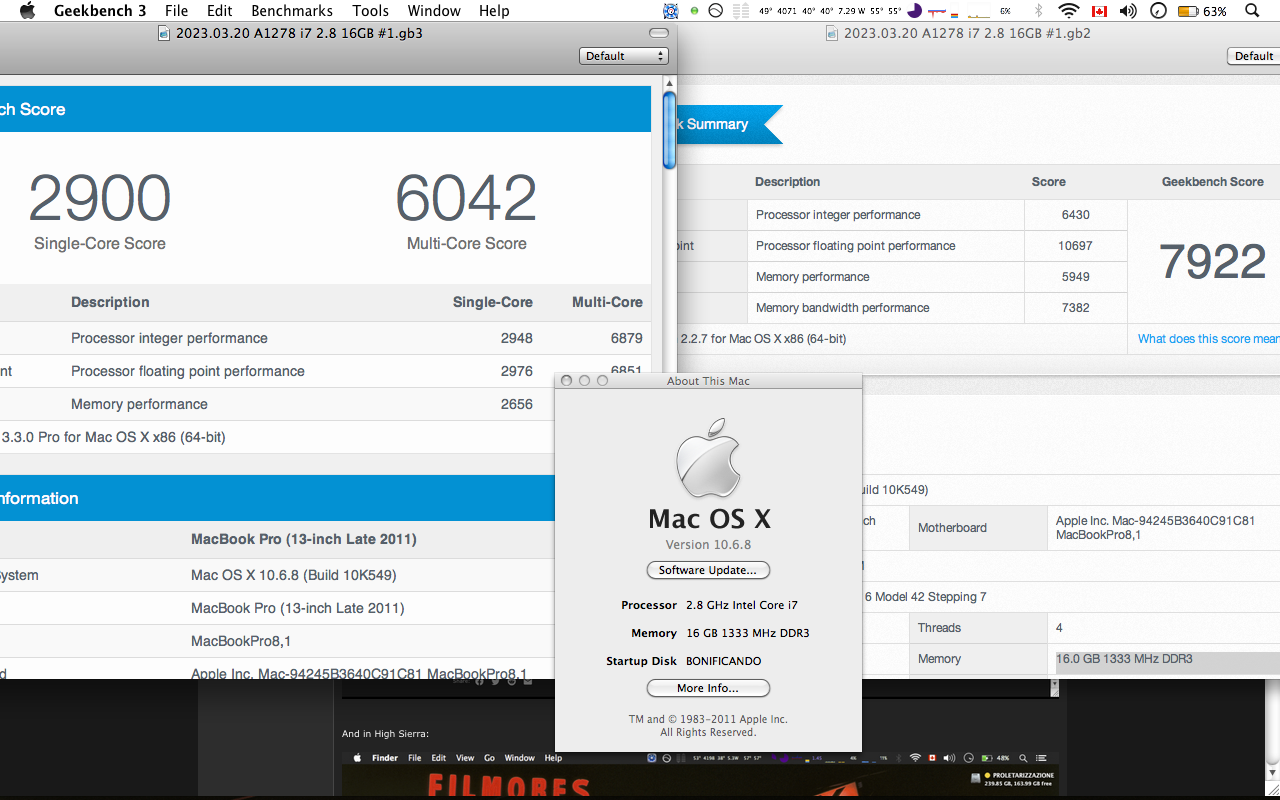Click the 5949 memory performance score

(1076, 277)
